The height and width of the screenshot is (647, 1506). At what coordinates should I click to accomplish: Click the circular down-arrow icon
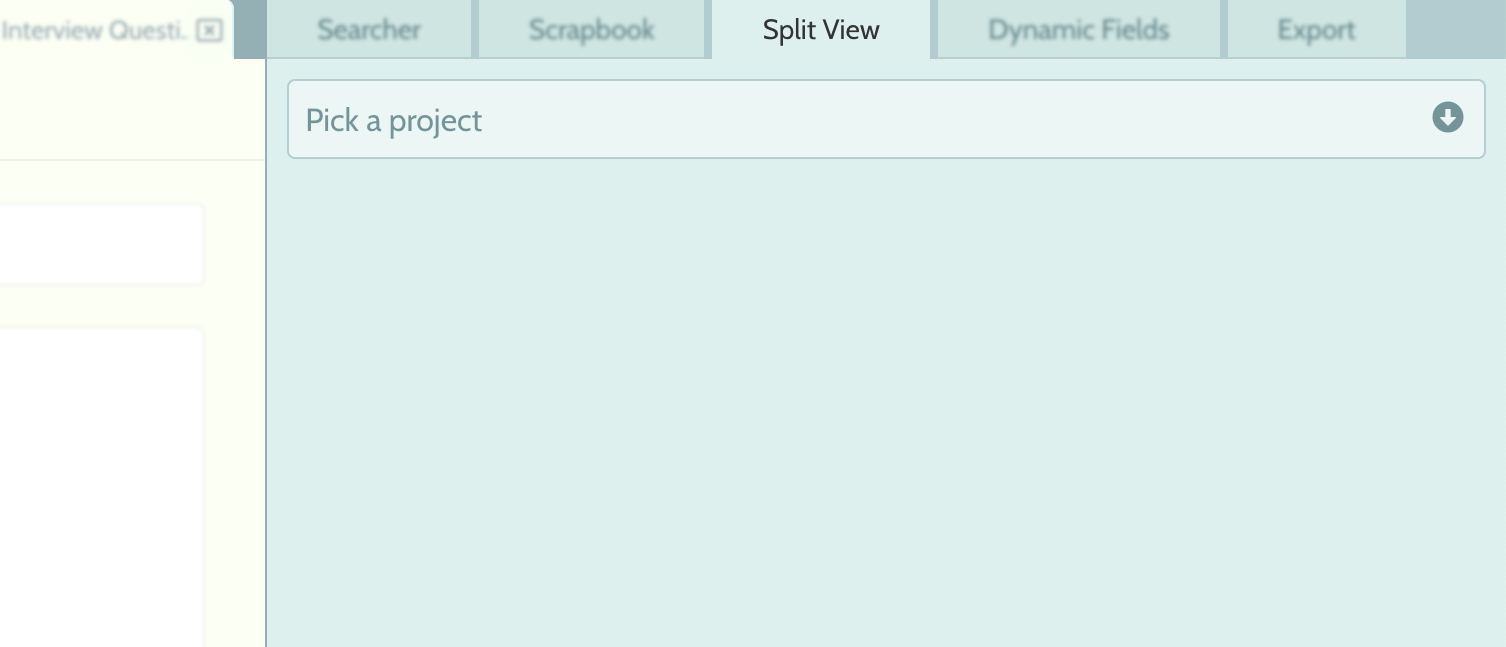pyautogui.click(x=1447, y=118)
